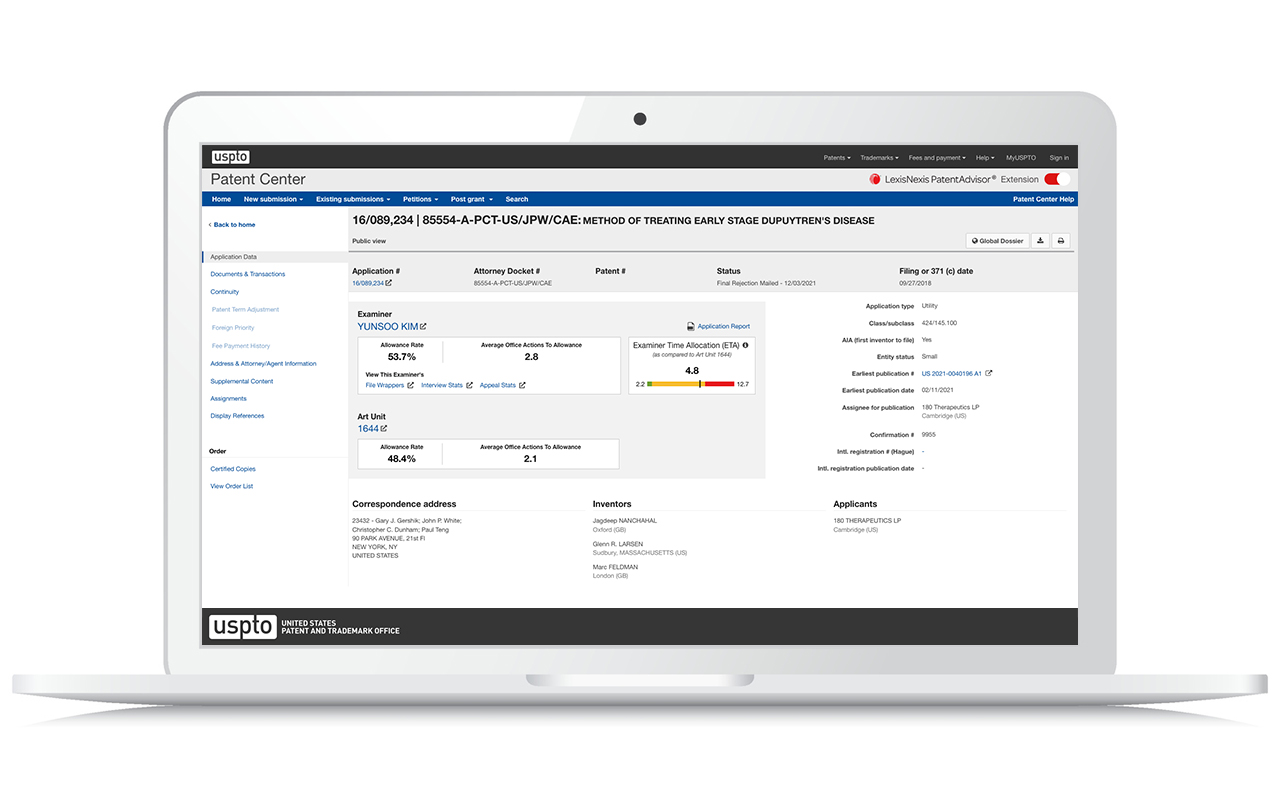Open the Patents dropdown menu
This screenshot has width=1280, height=800.
(x=836, y=157)
